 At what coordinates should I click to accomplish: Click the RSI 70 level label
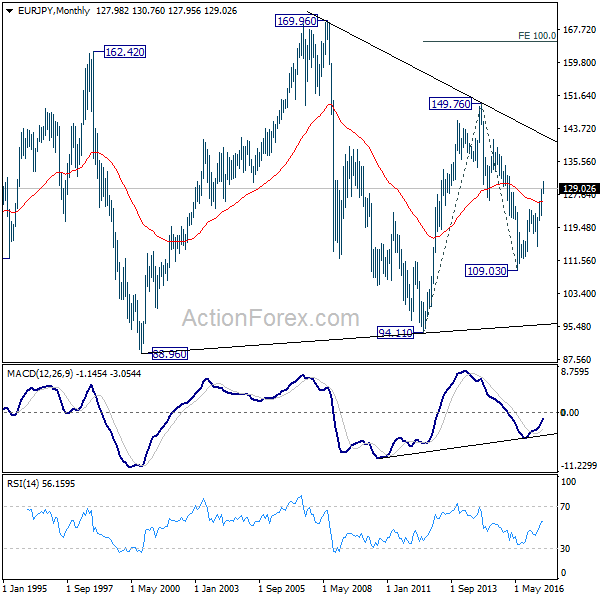click(566, 507)
